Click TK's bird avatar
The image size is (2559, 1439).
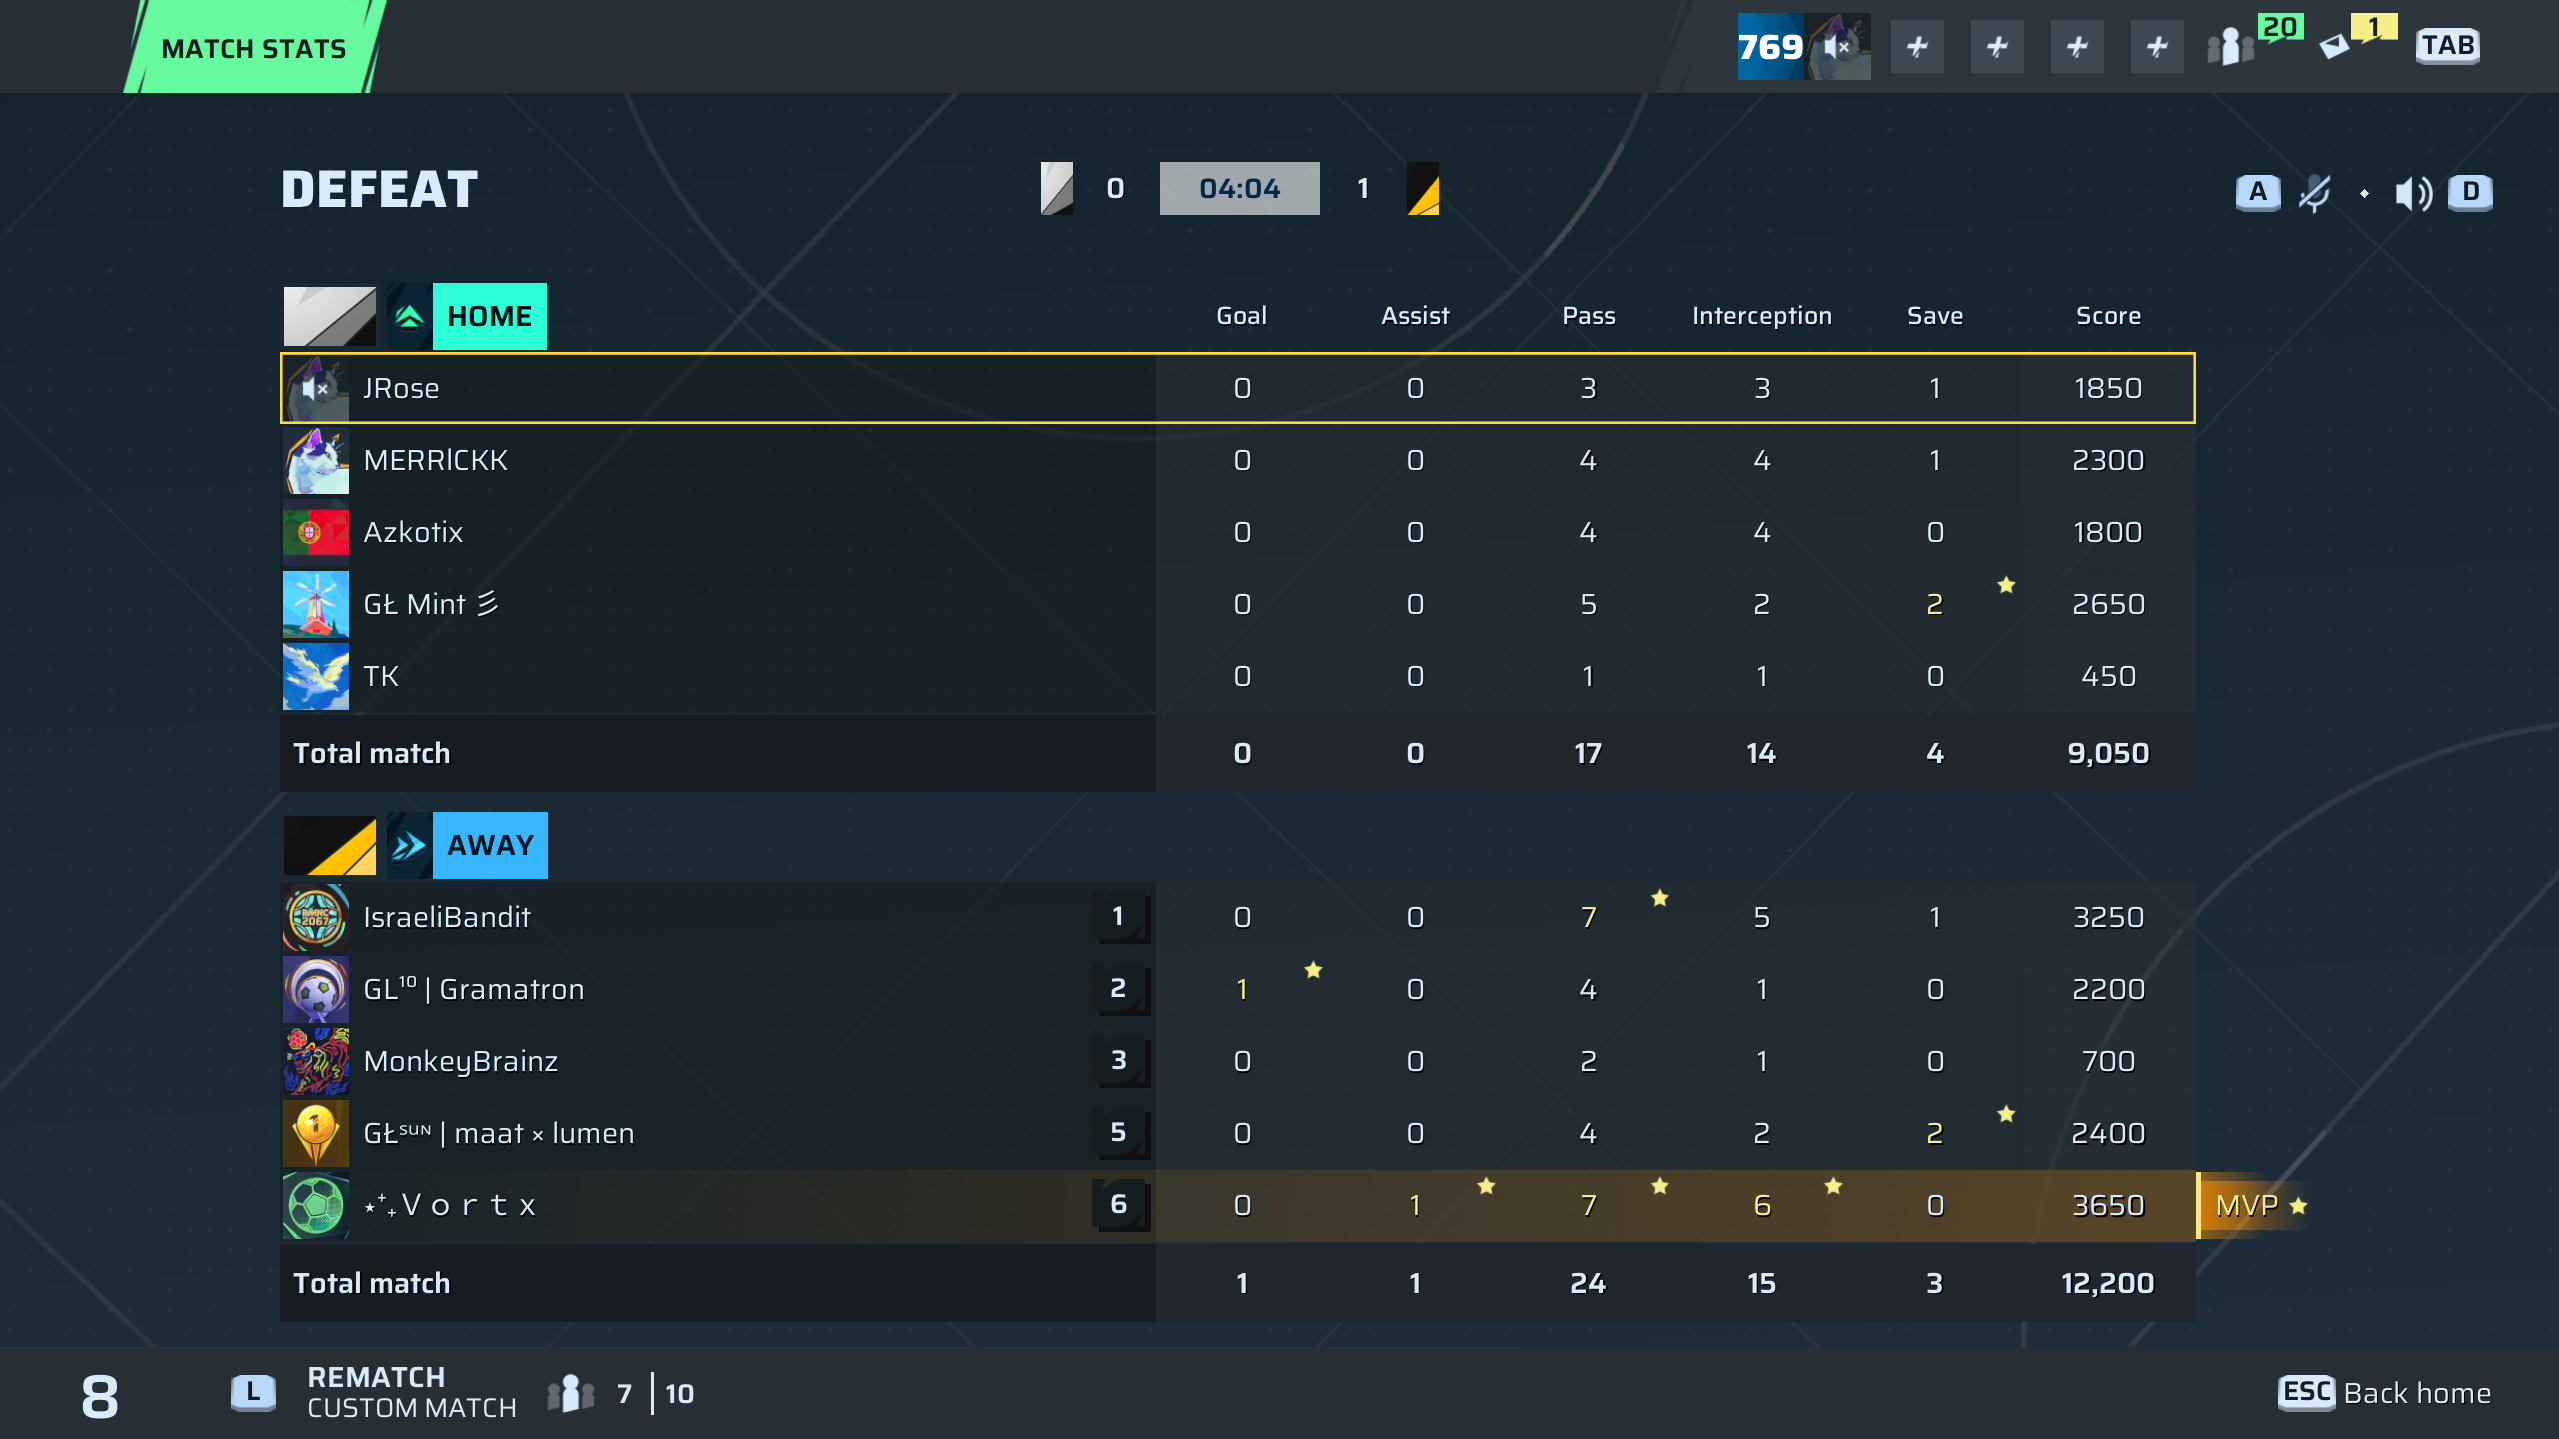[316, 676]
